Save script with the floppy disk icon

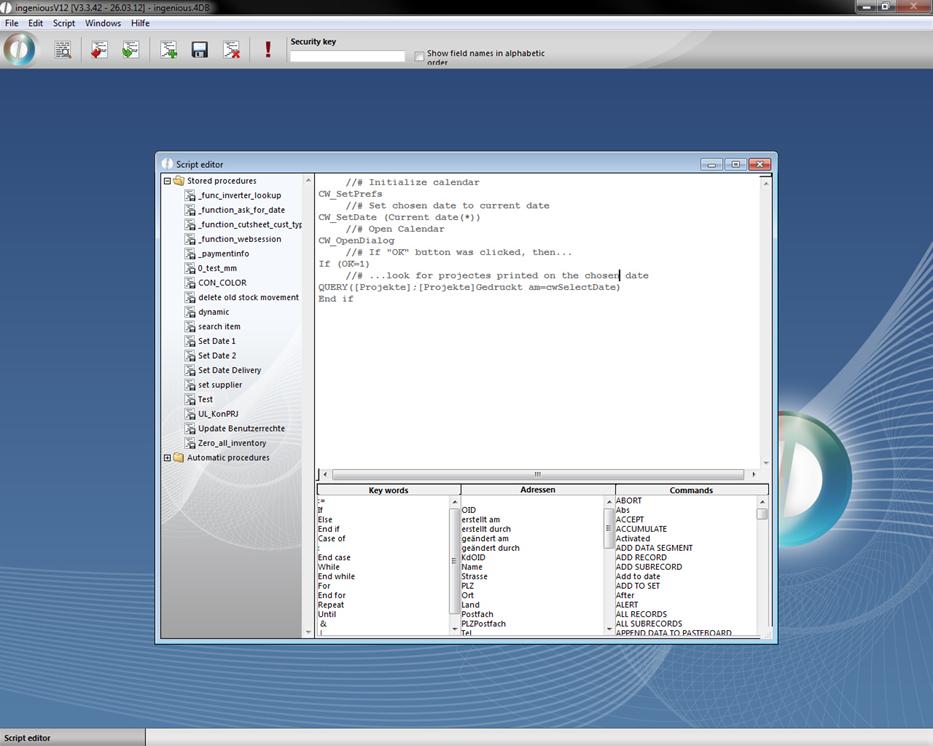pos(200,49)
